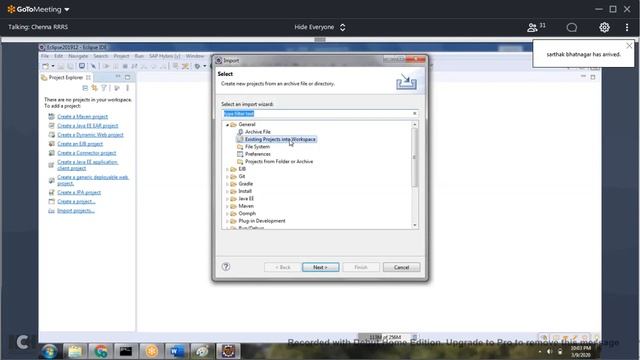Clear the import wizard filter text with X icon
Screen dimensions: 640x360
pos(415,113)
